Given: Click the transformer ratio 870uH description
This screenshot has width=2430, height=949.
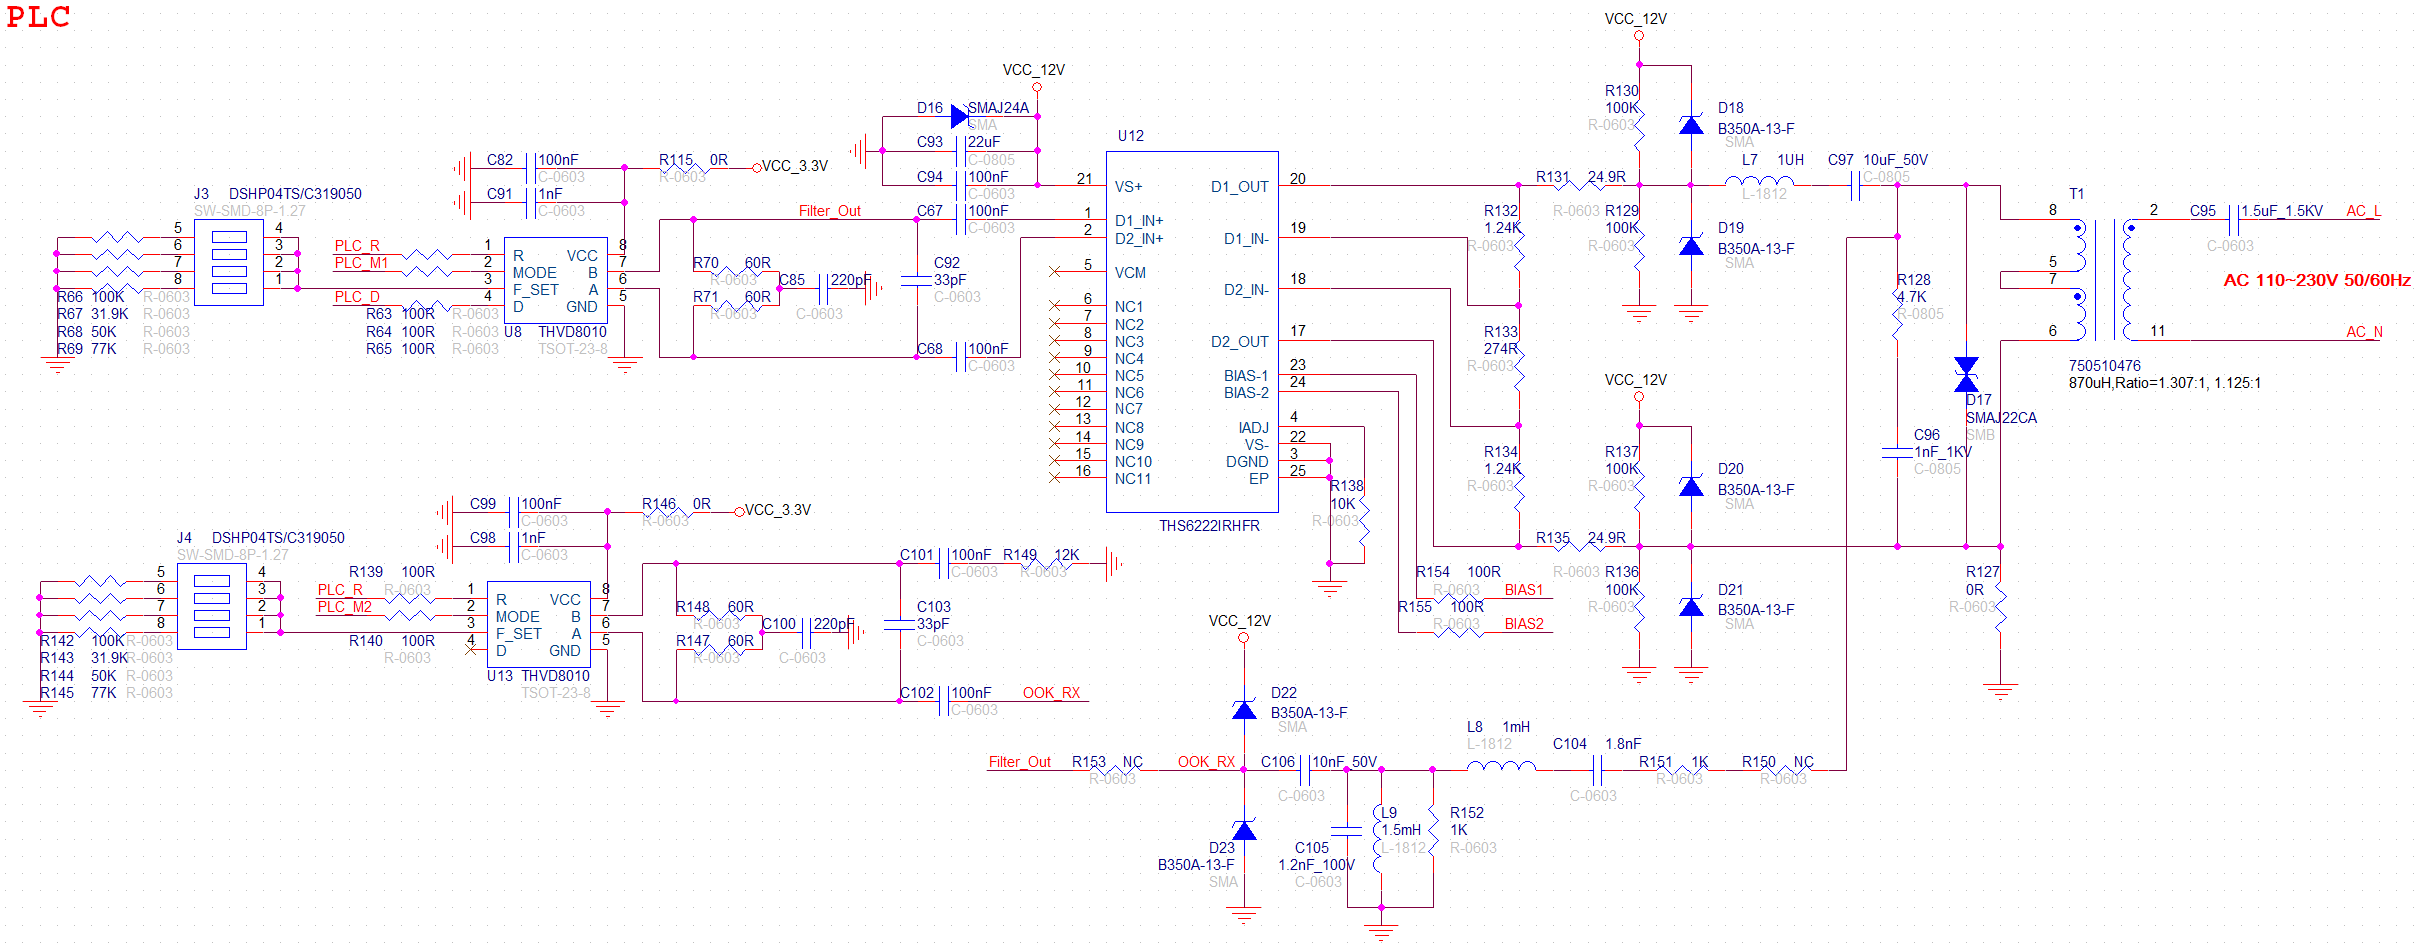Looking at the screenshot, I should click(x=2165, y=383).
